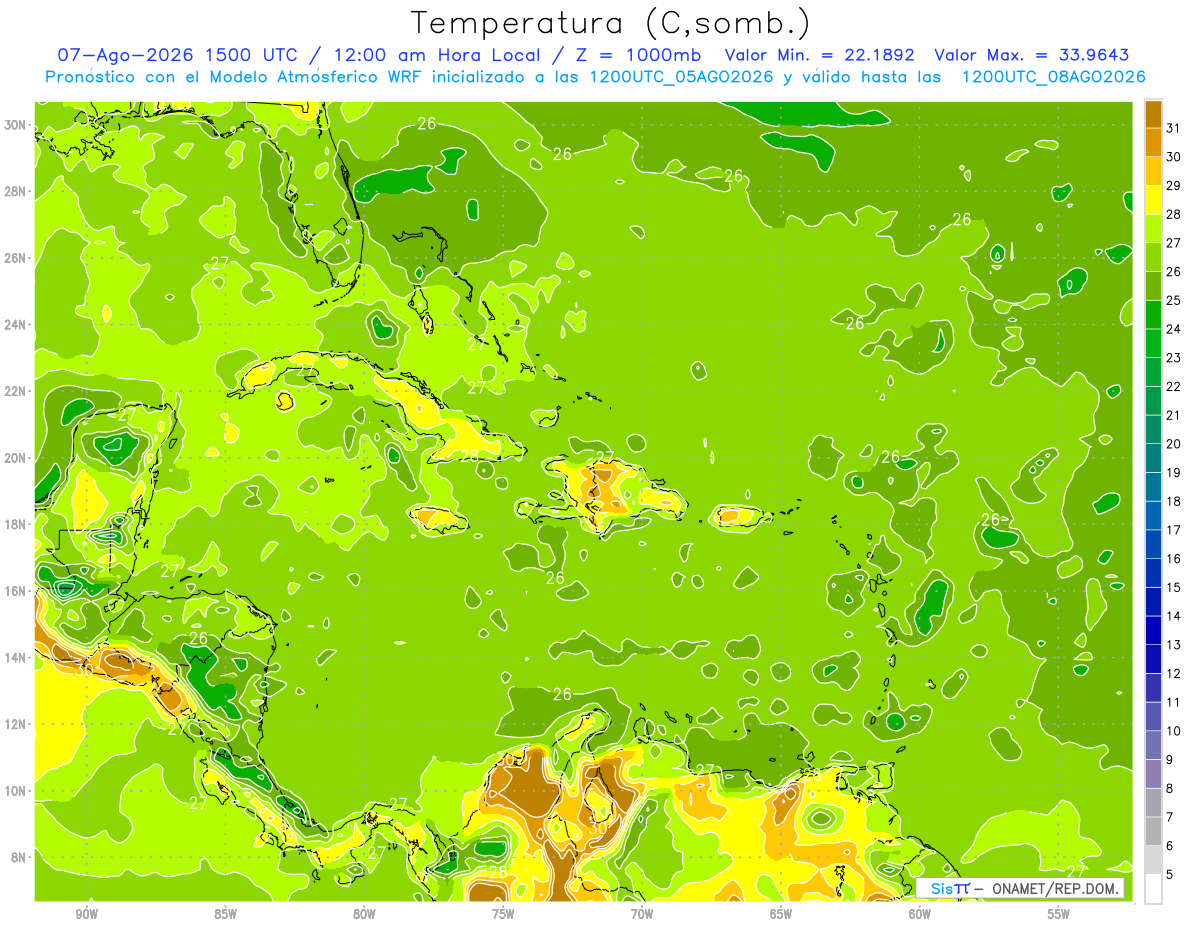The image size is (1200, 927).
Task: Click the 85W longitude label
Action: 226,913
